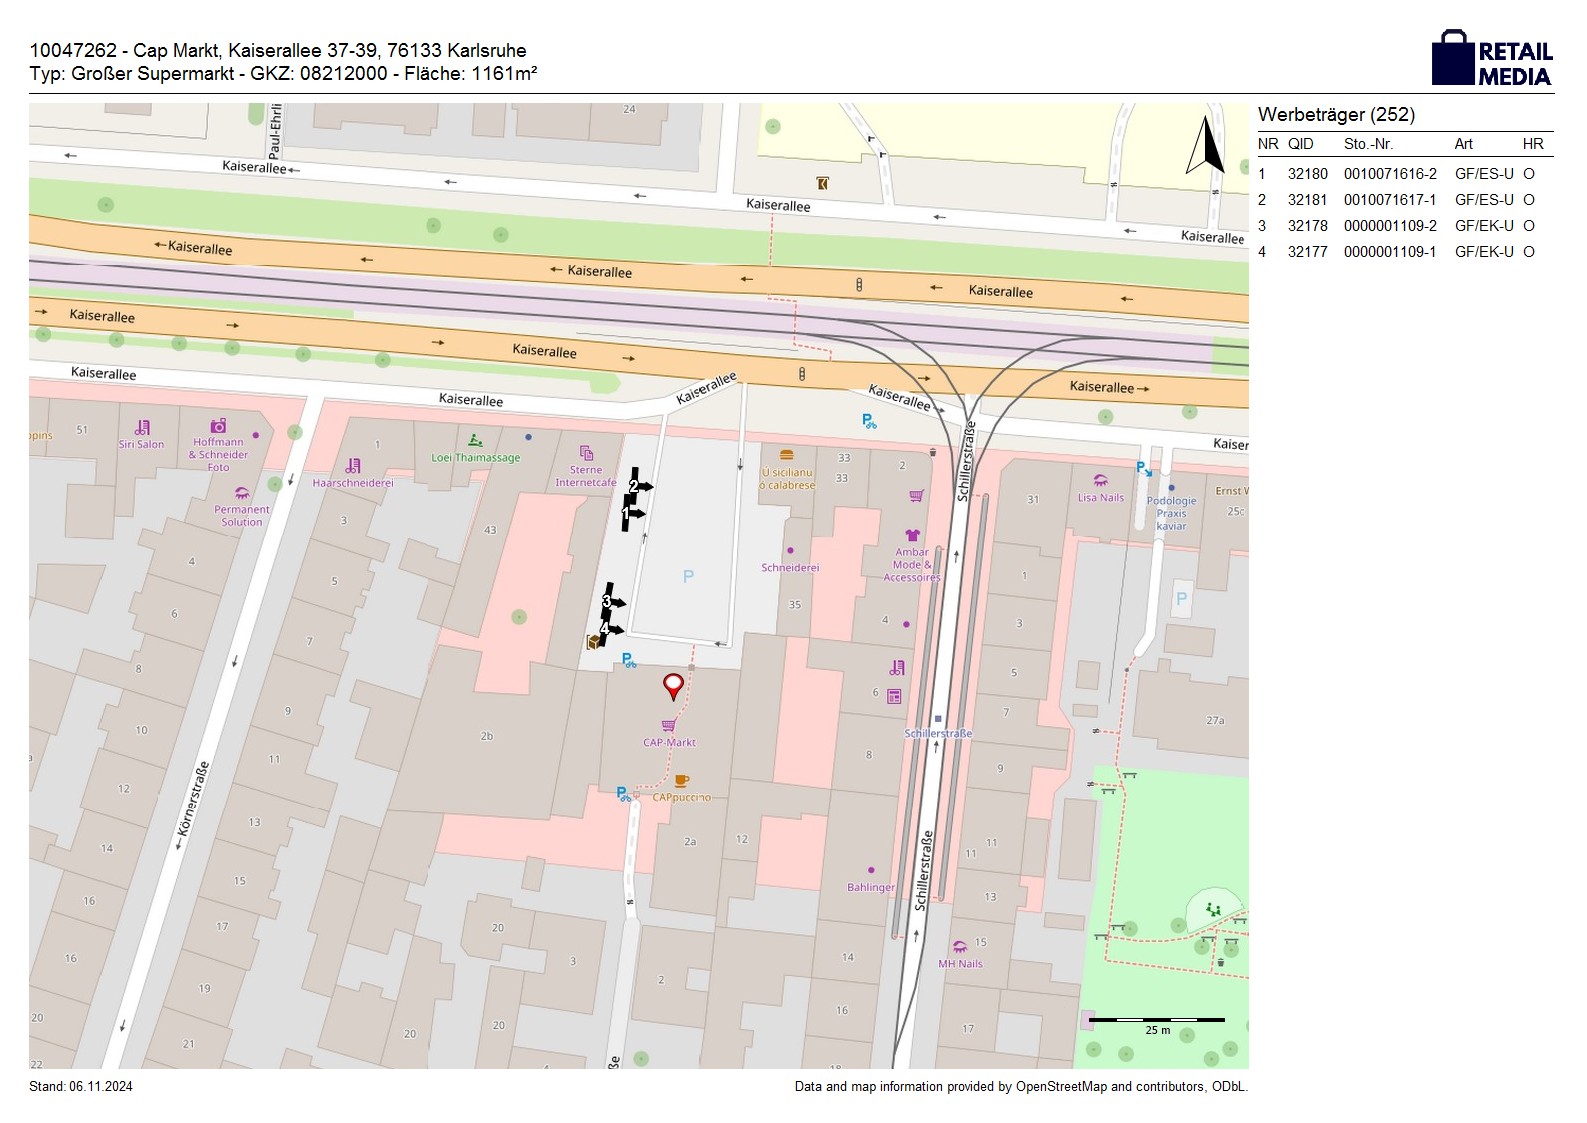This screenshot has height=1123, width=1587.
Task: Click the 25 m scale bar
Action: point(1156,1021)
